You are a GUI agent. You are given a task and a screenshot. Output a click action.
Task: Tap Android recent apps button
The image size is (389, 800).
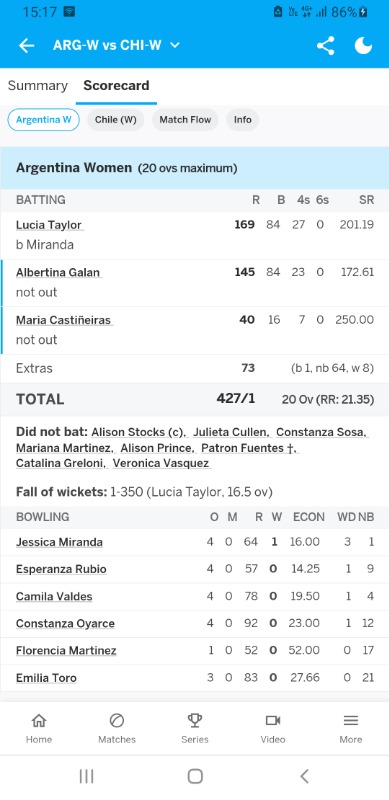[x=86, y=776]
